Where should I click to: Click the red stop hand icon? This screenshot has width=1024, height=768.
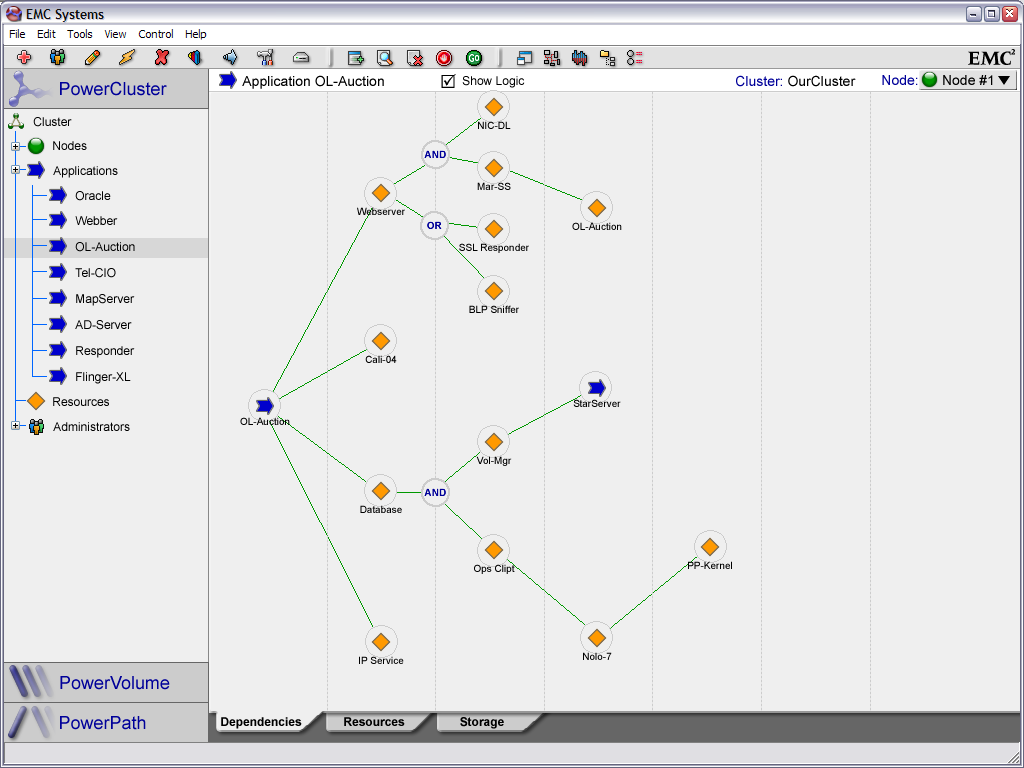coord(444,58)
